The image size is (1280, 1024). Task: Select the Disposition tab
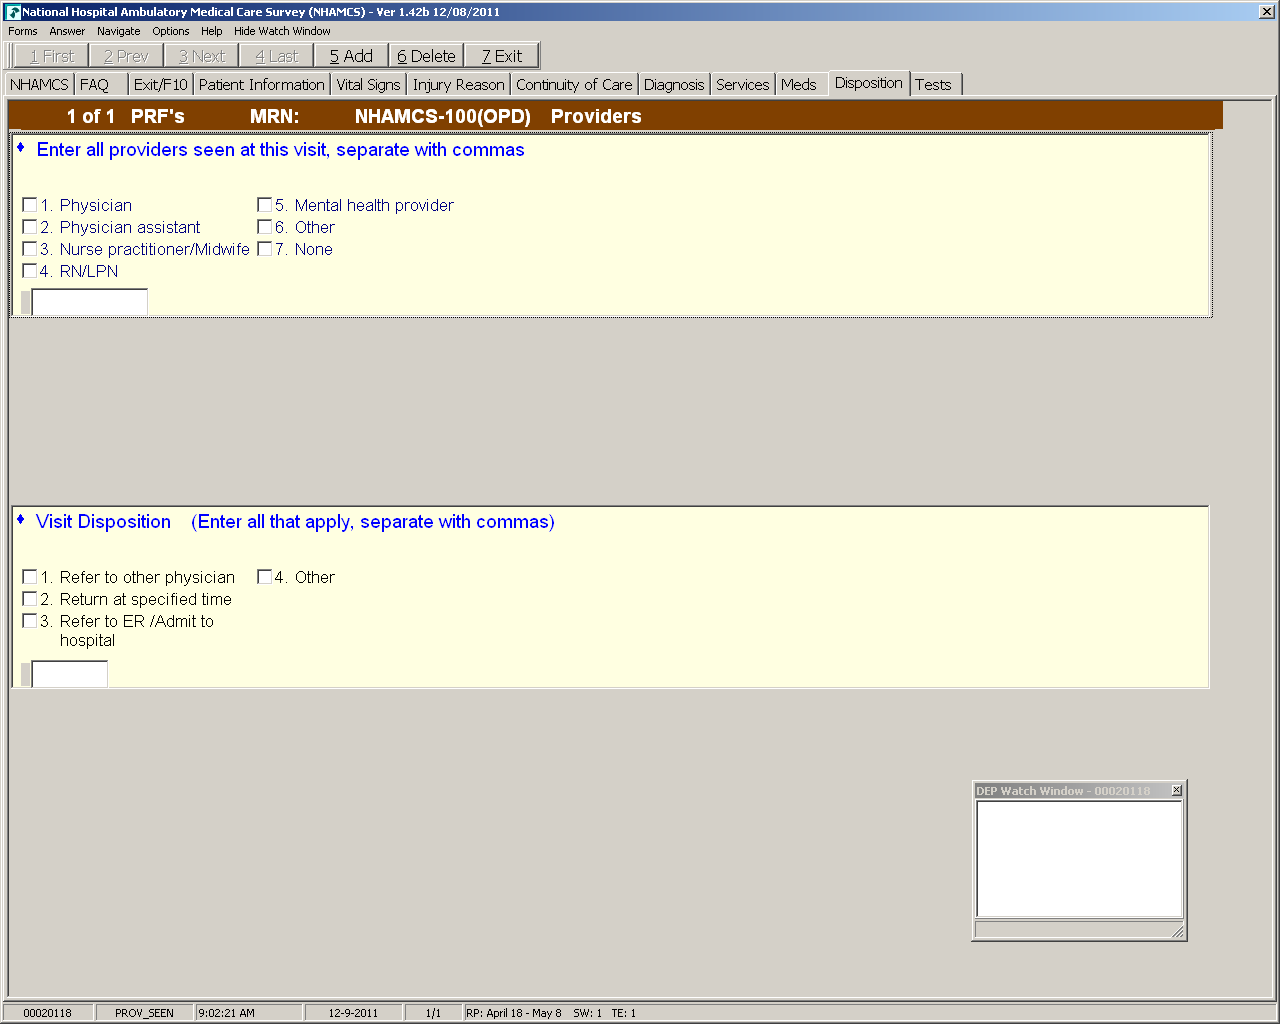[869, 83]
